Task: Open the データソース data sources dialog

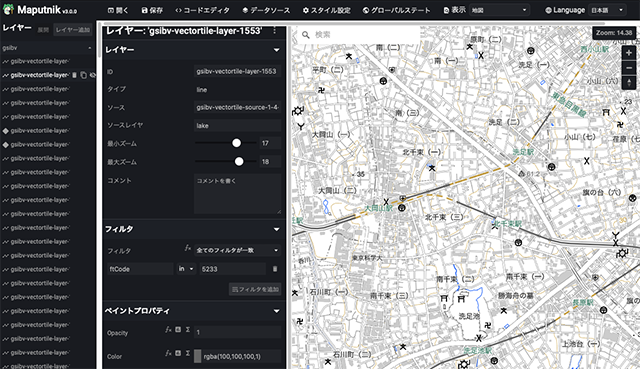Action: point(266,10)
